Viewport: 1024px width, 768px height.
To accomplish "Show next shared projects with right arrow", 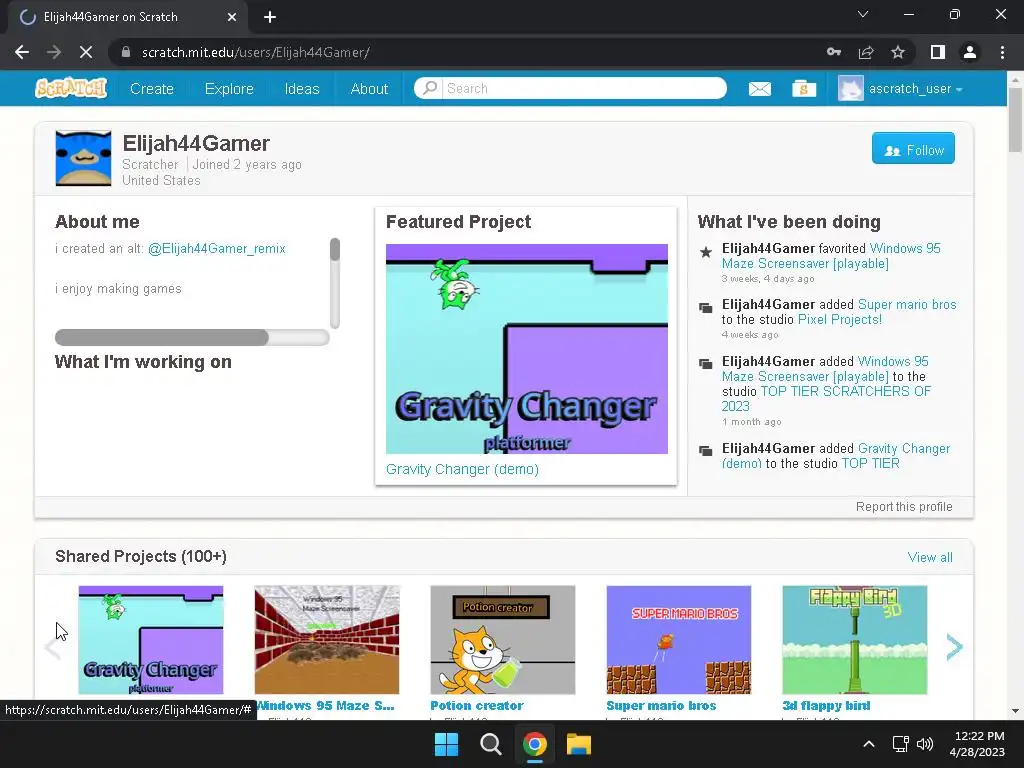I will (954, 647).
